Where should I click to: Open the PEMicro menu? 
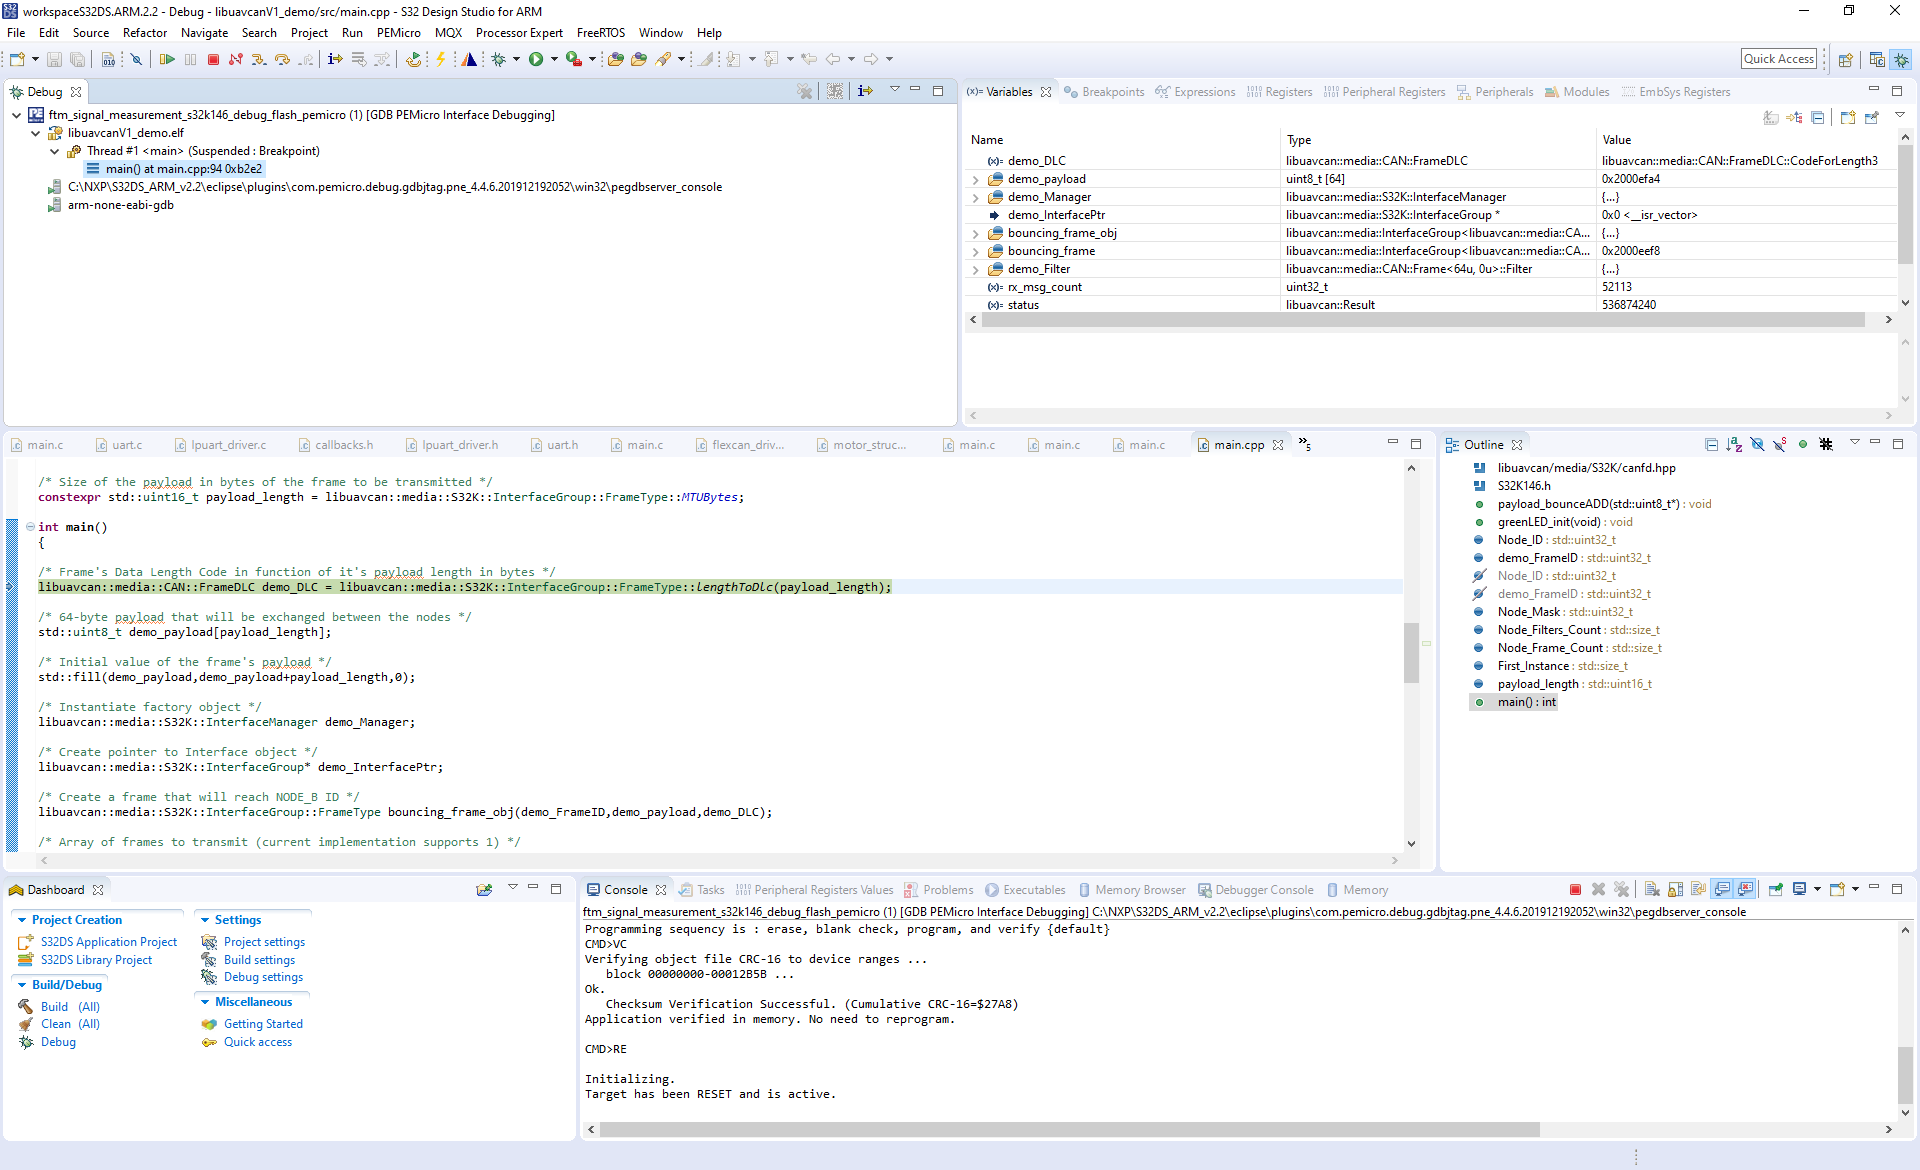click(398, 33)
